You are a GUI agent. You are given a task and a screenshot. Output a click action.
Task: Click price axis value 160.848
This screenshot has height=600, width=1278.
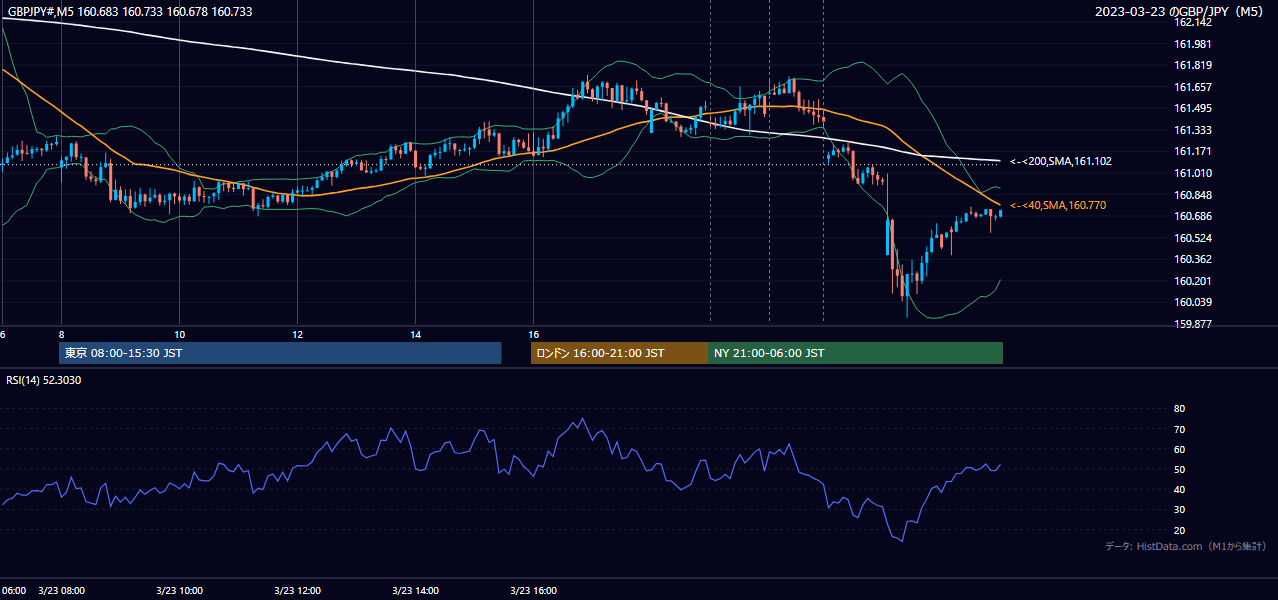coord(1193,195)
